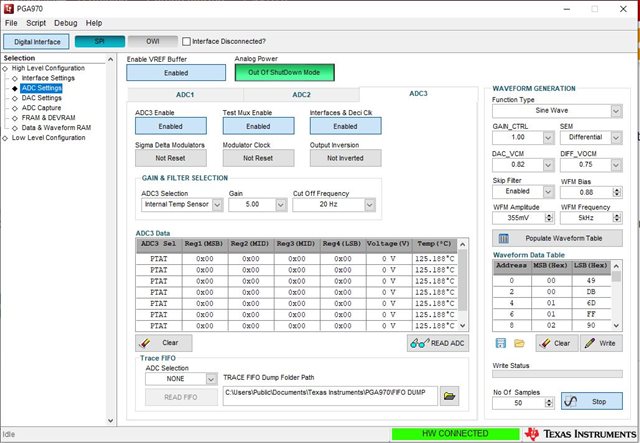The width and height of the screenshot is (640, 443).
Task: Click the No Of Samples stepper arrows
Action: (549, 403)
